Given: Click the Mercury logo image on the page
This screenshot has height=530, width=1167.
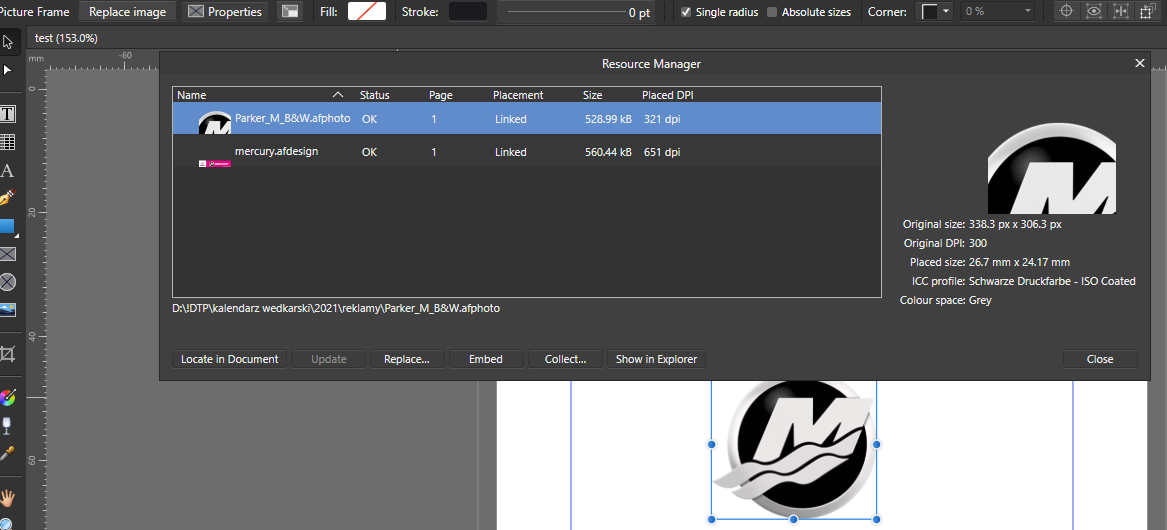Looking at the screenshot, I should 794,449.
